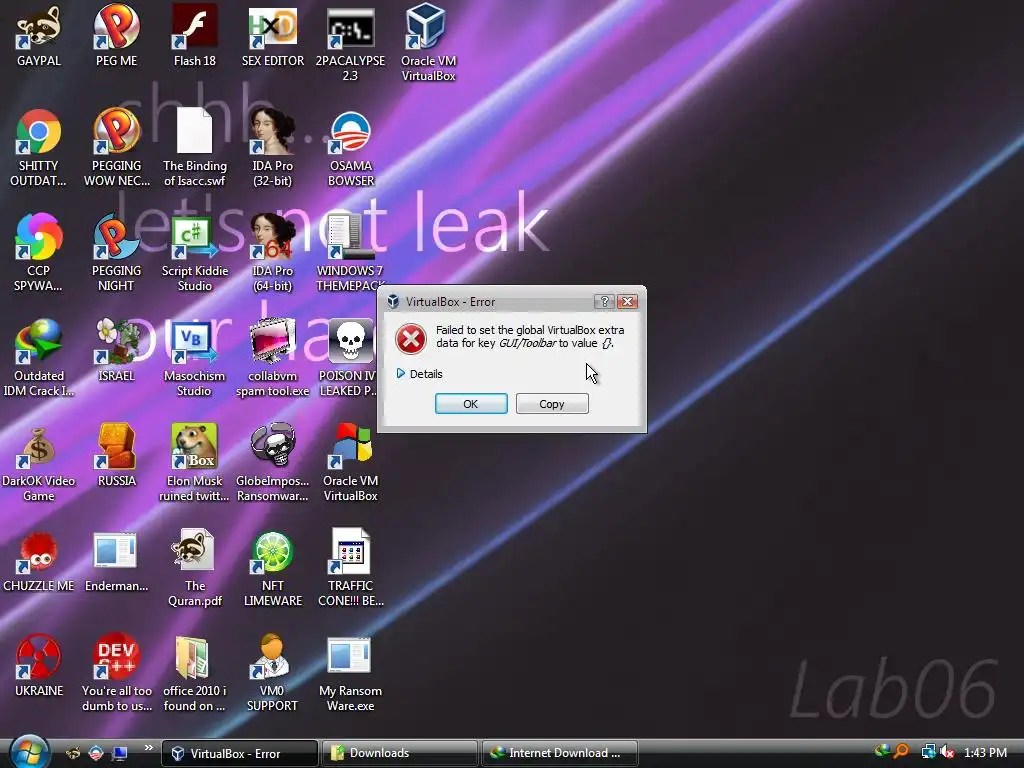Viewport: 1024px width, 768px height.
Task: Switch to Downloads taskbar button
Action: click(400, 753)
